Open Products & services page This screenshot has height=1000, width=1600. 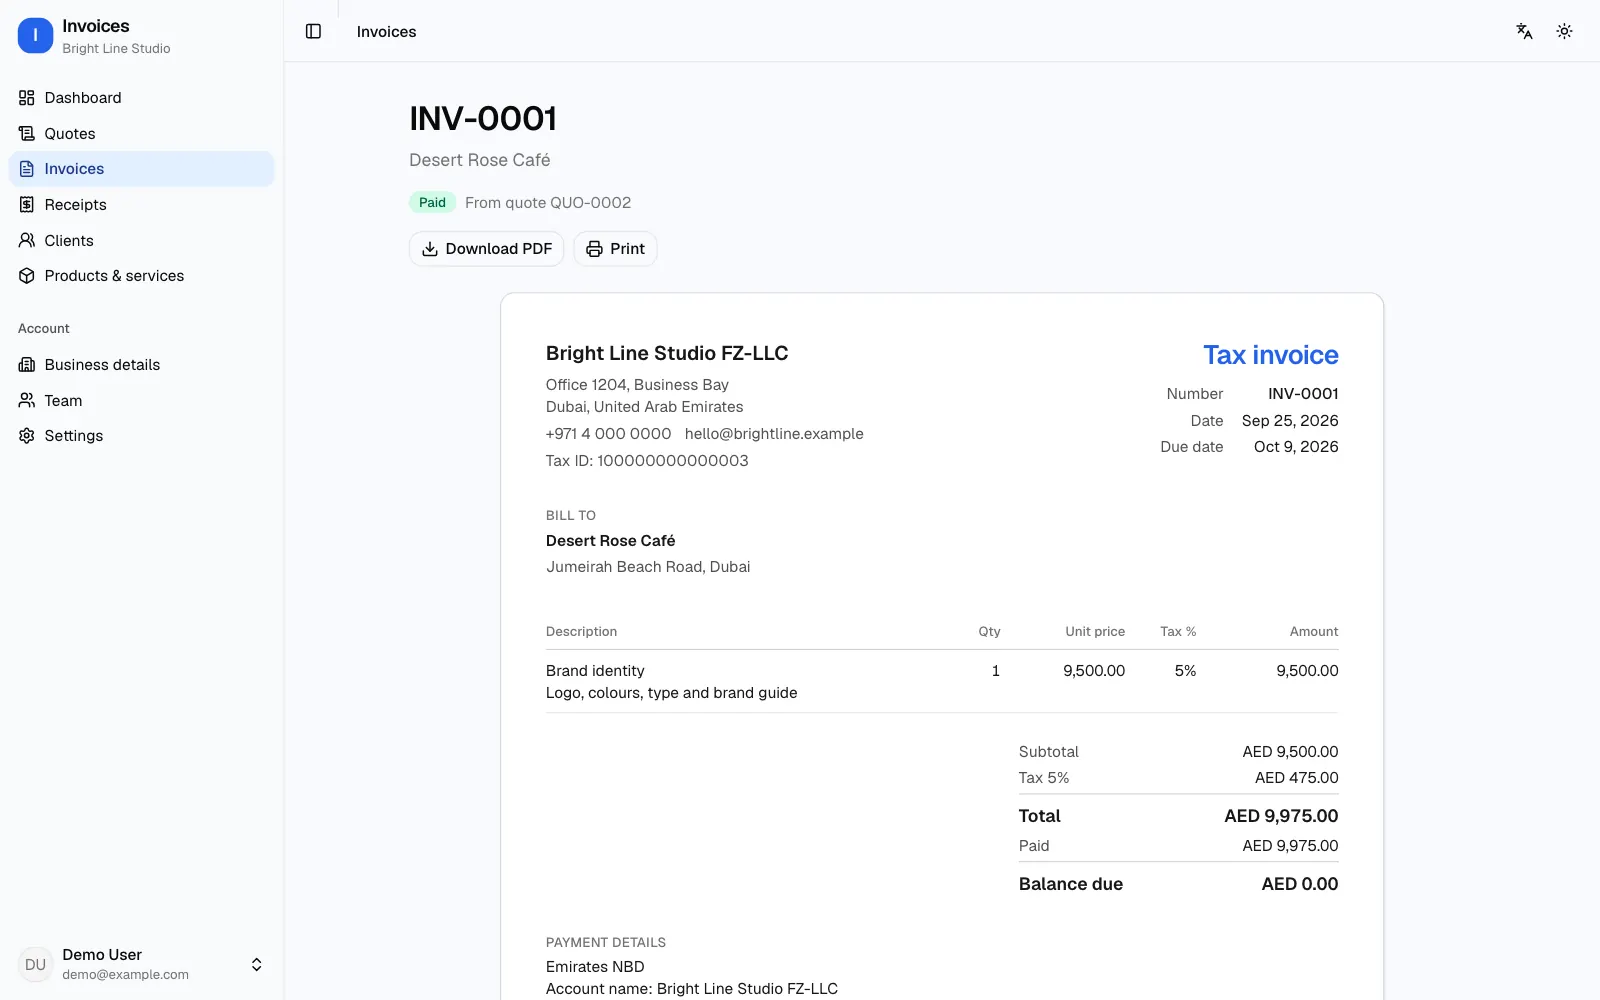141,276
